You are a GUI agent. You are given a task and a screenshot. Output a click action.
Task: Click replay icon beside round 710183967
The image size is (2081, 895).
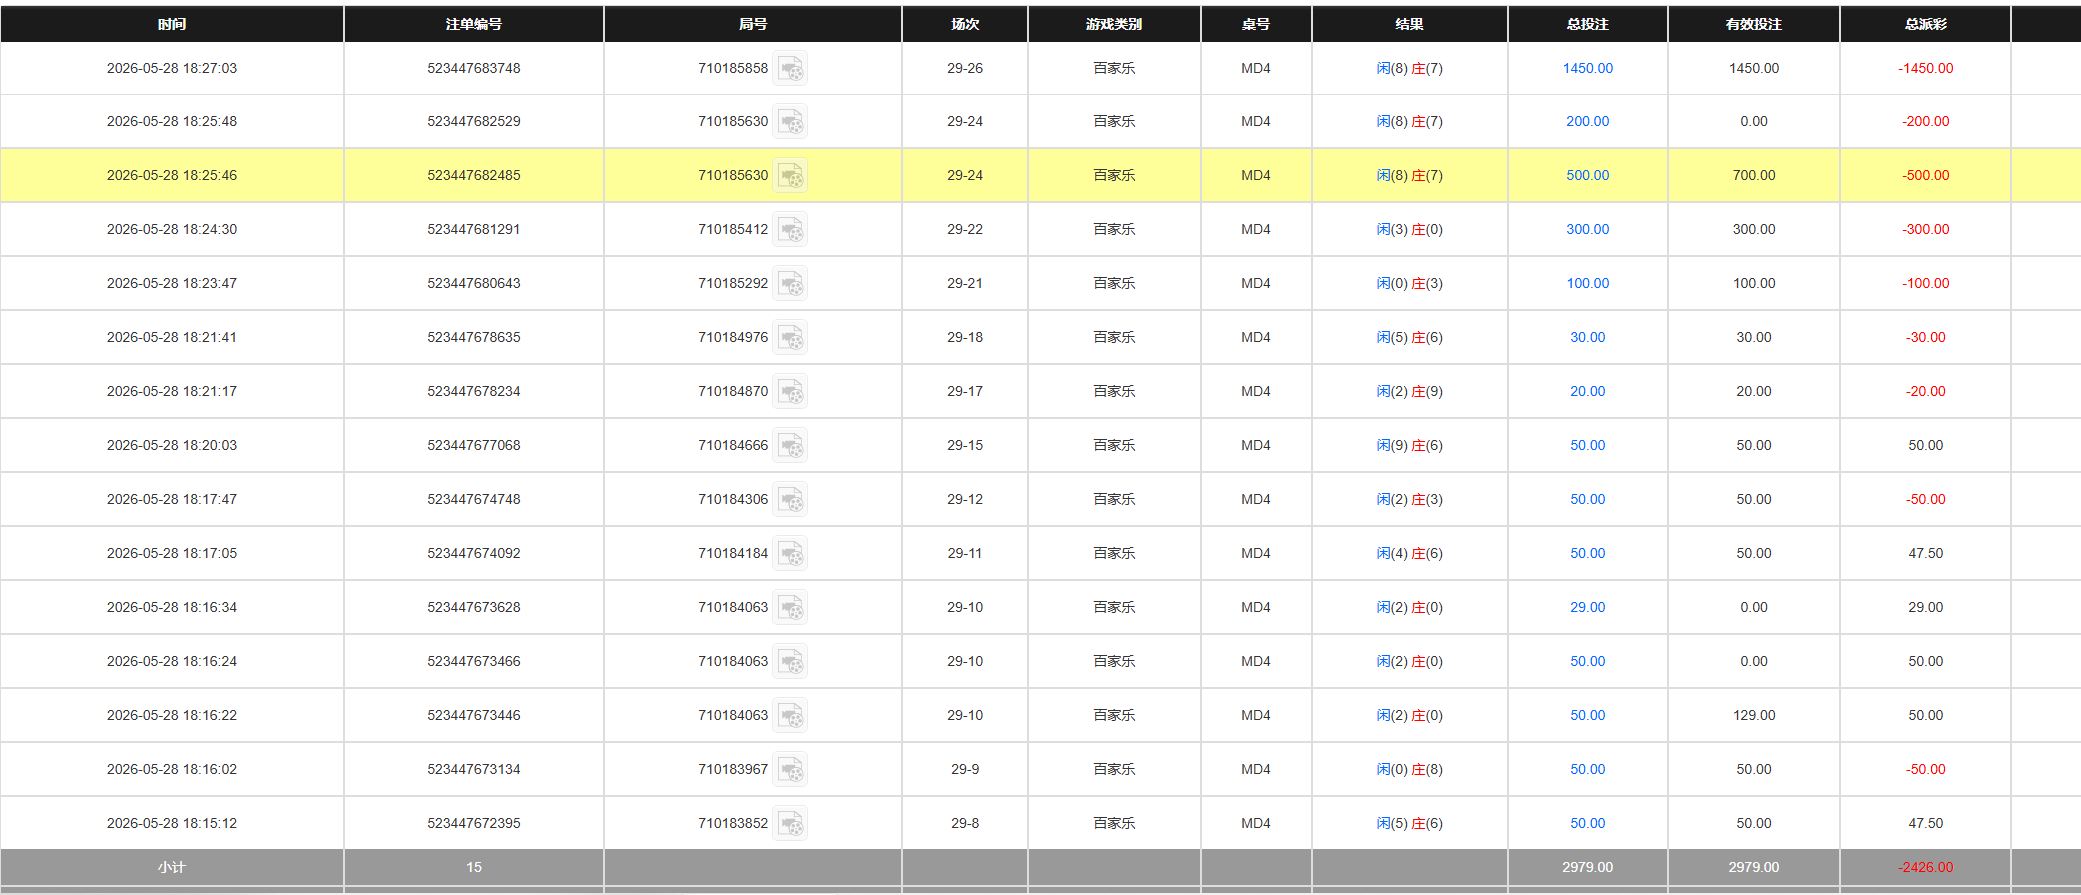[790, 770]
